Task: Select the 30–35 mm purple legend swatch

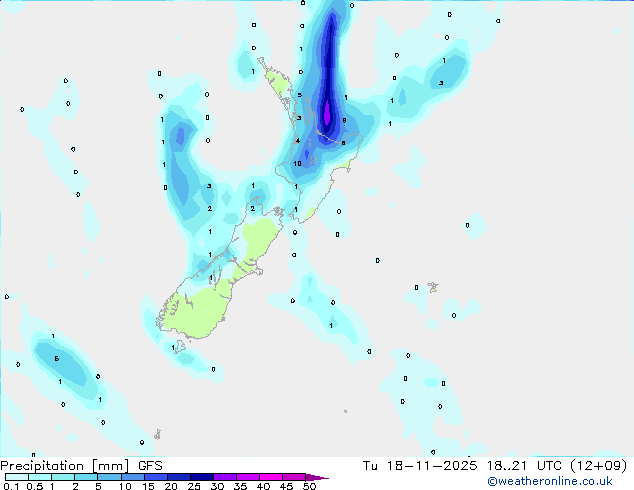Action: click(x=225, y=477)
